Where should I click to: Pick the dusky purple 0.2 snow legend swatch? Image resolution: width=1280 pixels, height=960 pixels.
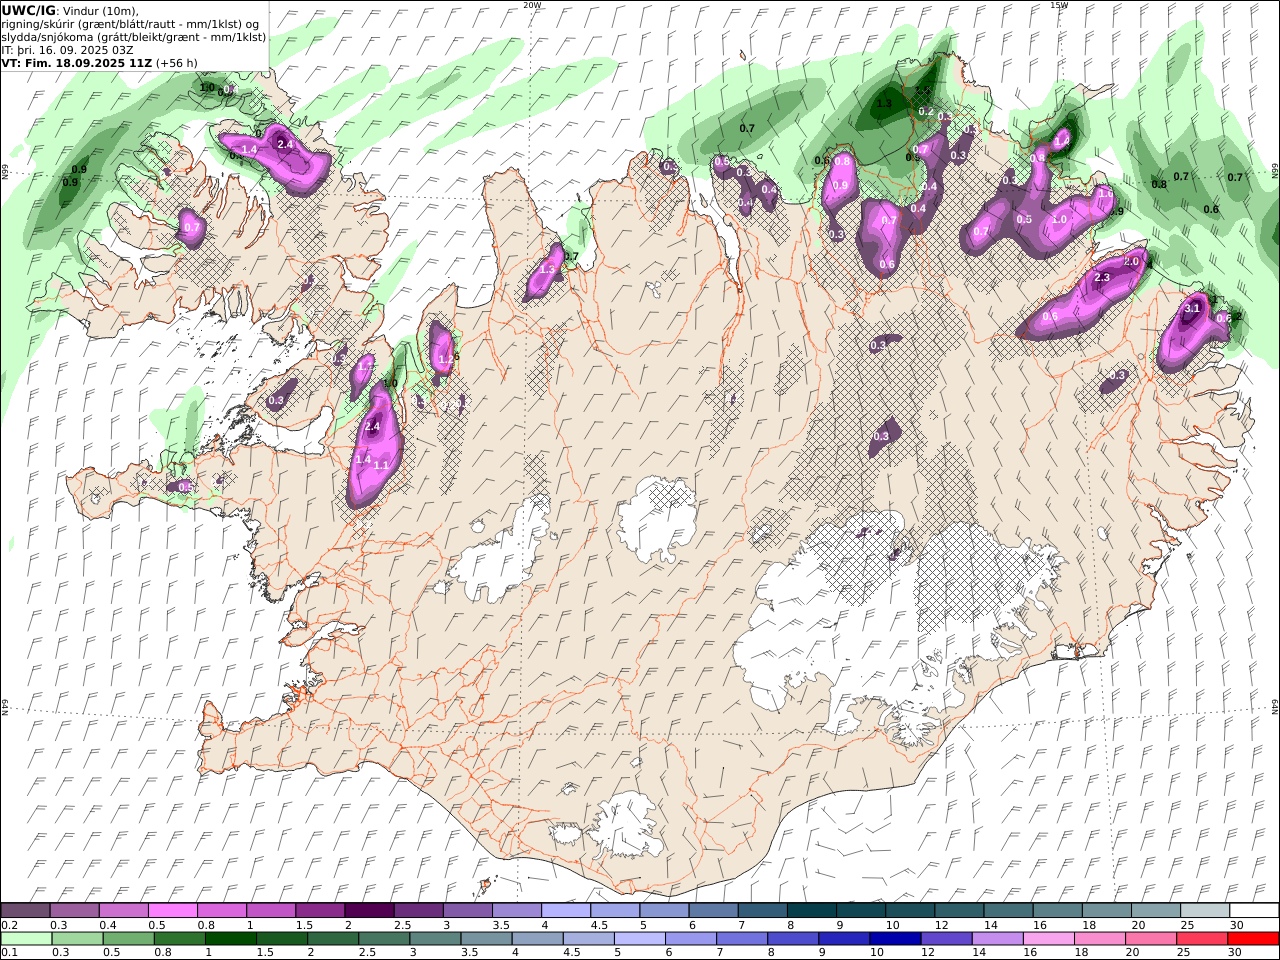tap(25, 911)
